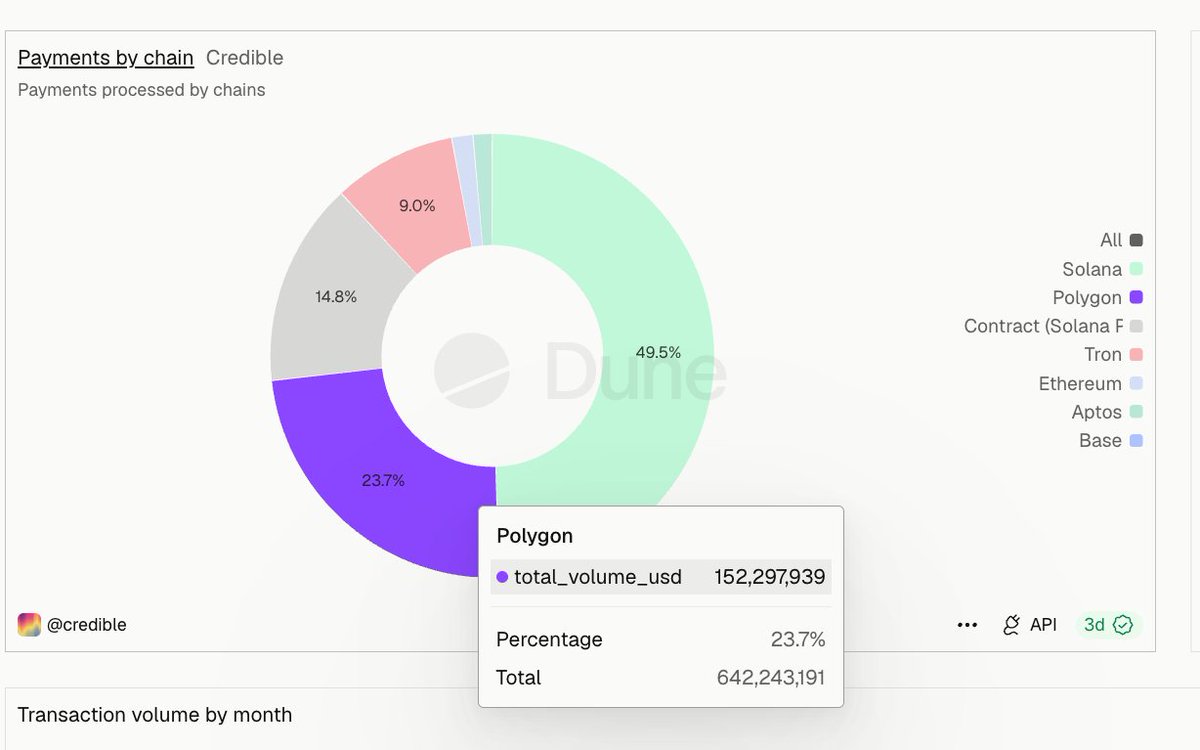Image resolution: width=1200 pixels, height=750 pixels.
Task: Click the Payments processed by chains subtitle
Action: 142,90
